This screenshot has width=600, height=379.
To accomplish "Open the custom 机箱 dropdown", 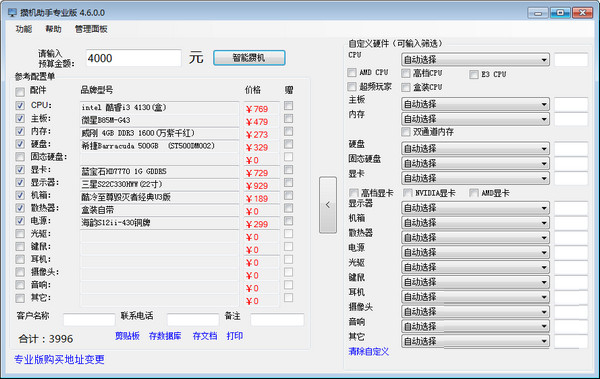I will pyautogui.click(x=475, y=223).
